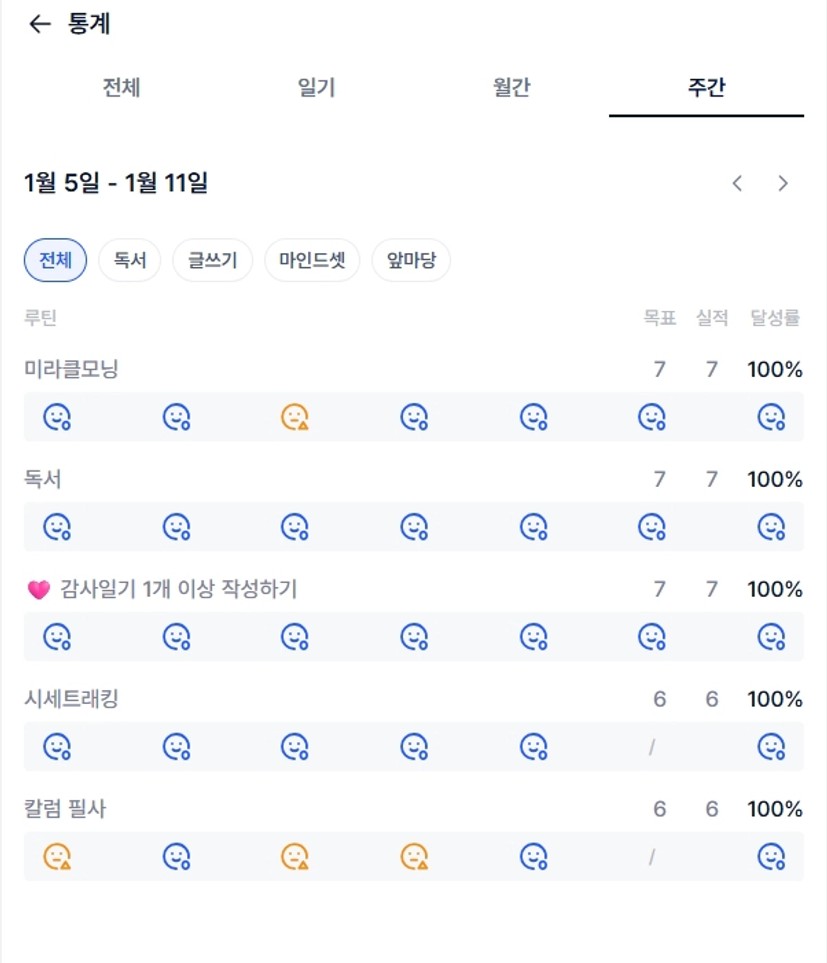The width and height of the screenshot is (827, 963).
Task: Click the orange face icon in 미라클모닝 row
Action: 294,417
